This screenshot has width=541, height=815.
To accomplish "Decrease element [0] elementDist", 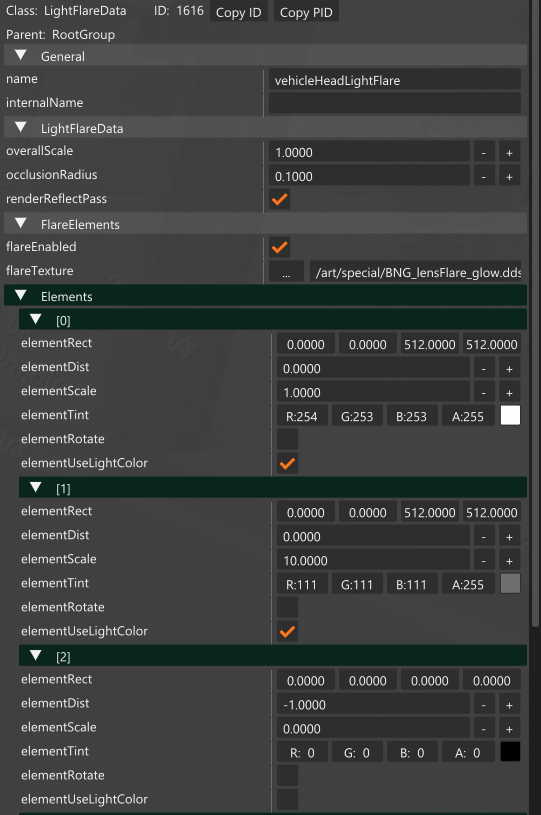I will click(x=484, y=368).
